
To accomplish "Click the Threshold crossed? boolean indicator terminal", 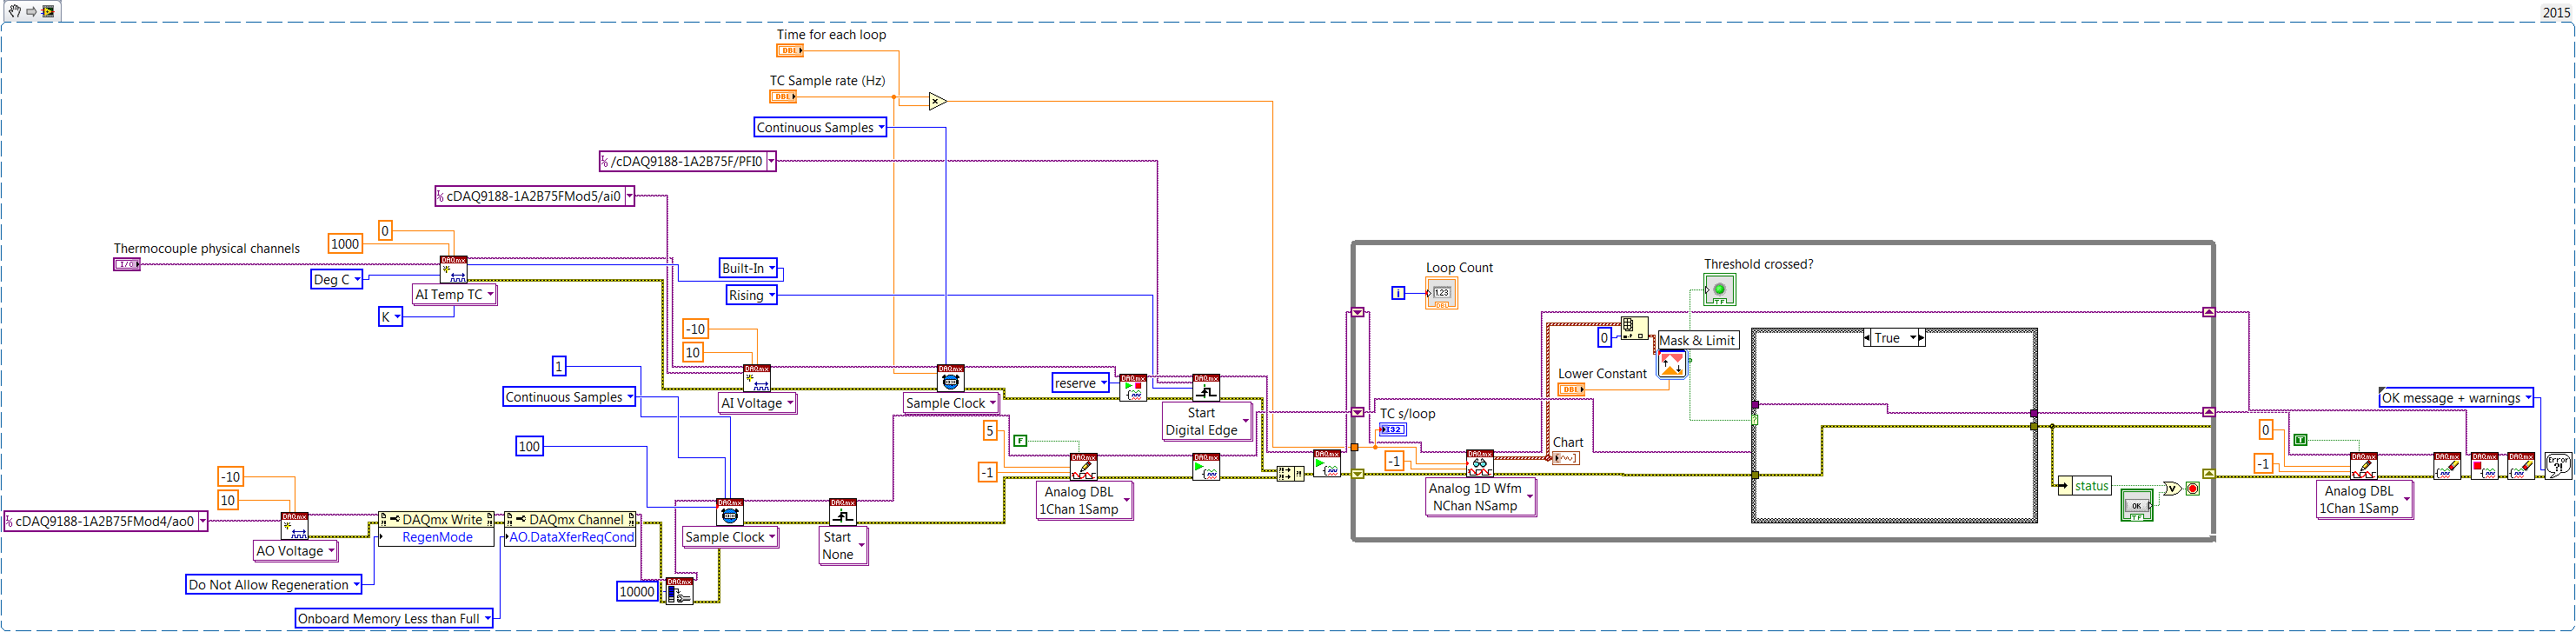I will click(x=1719, y=290).
